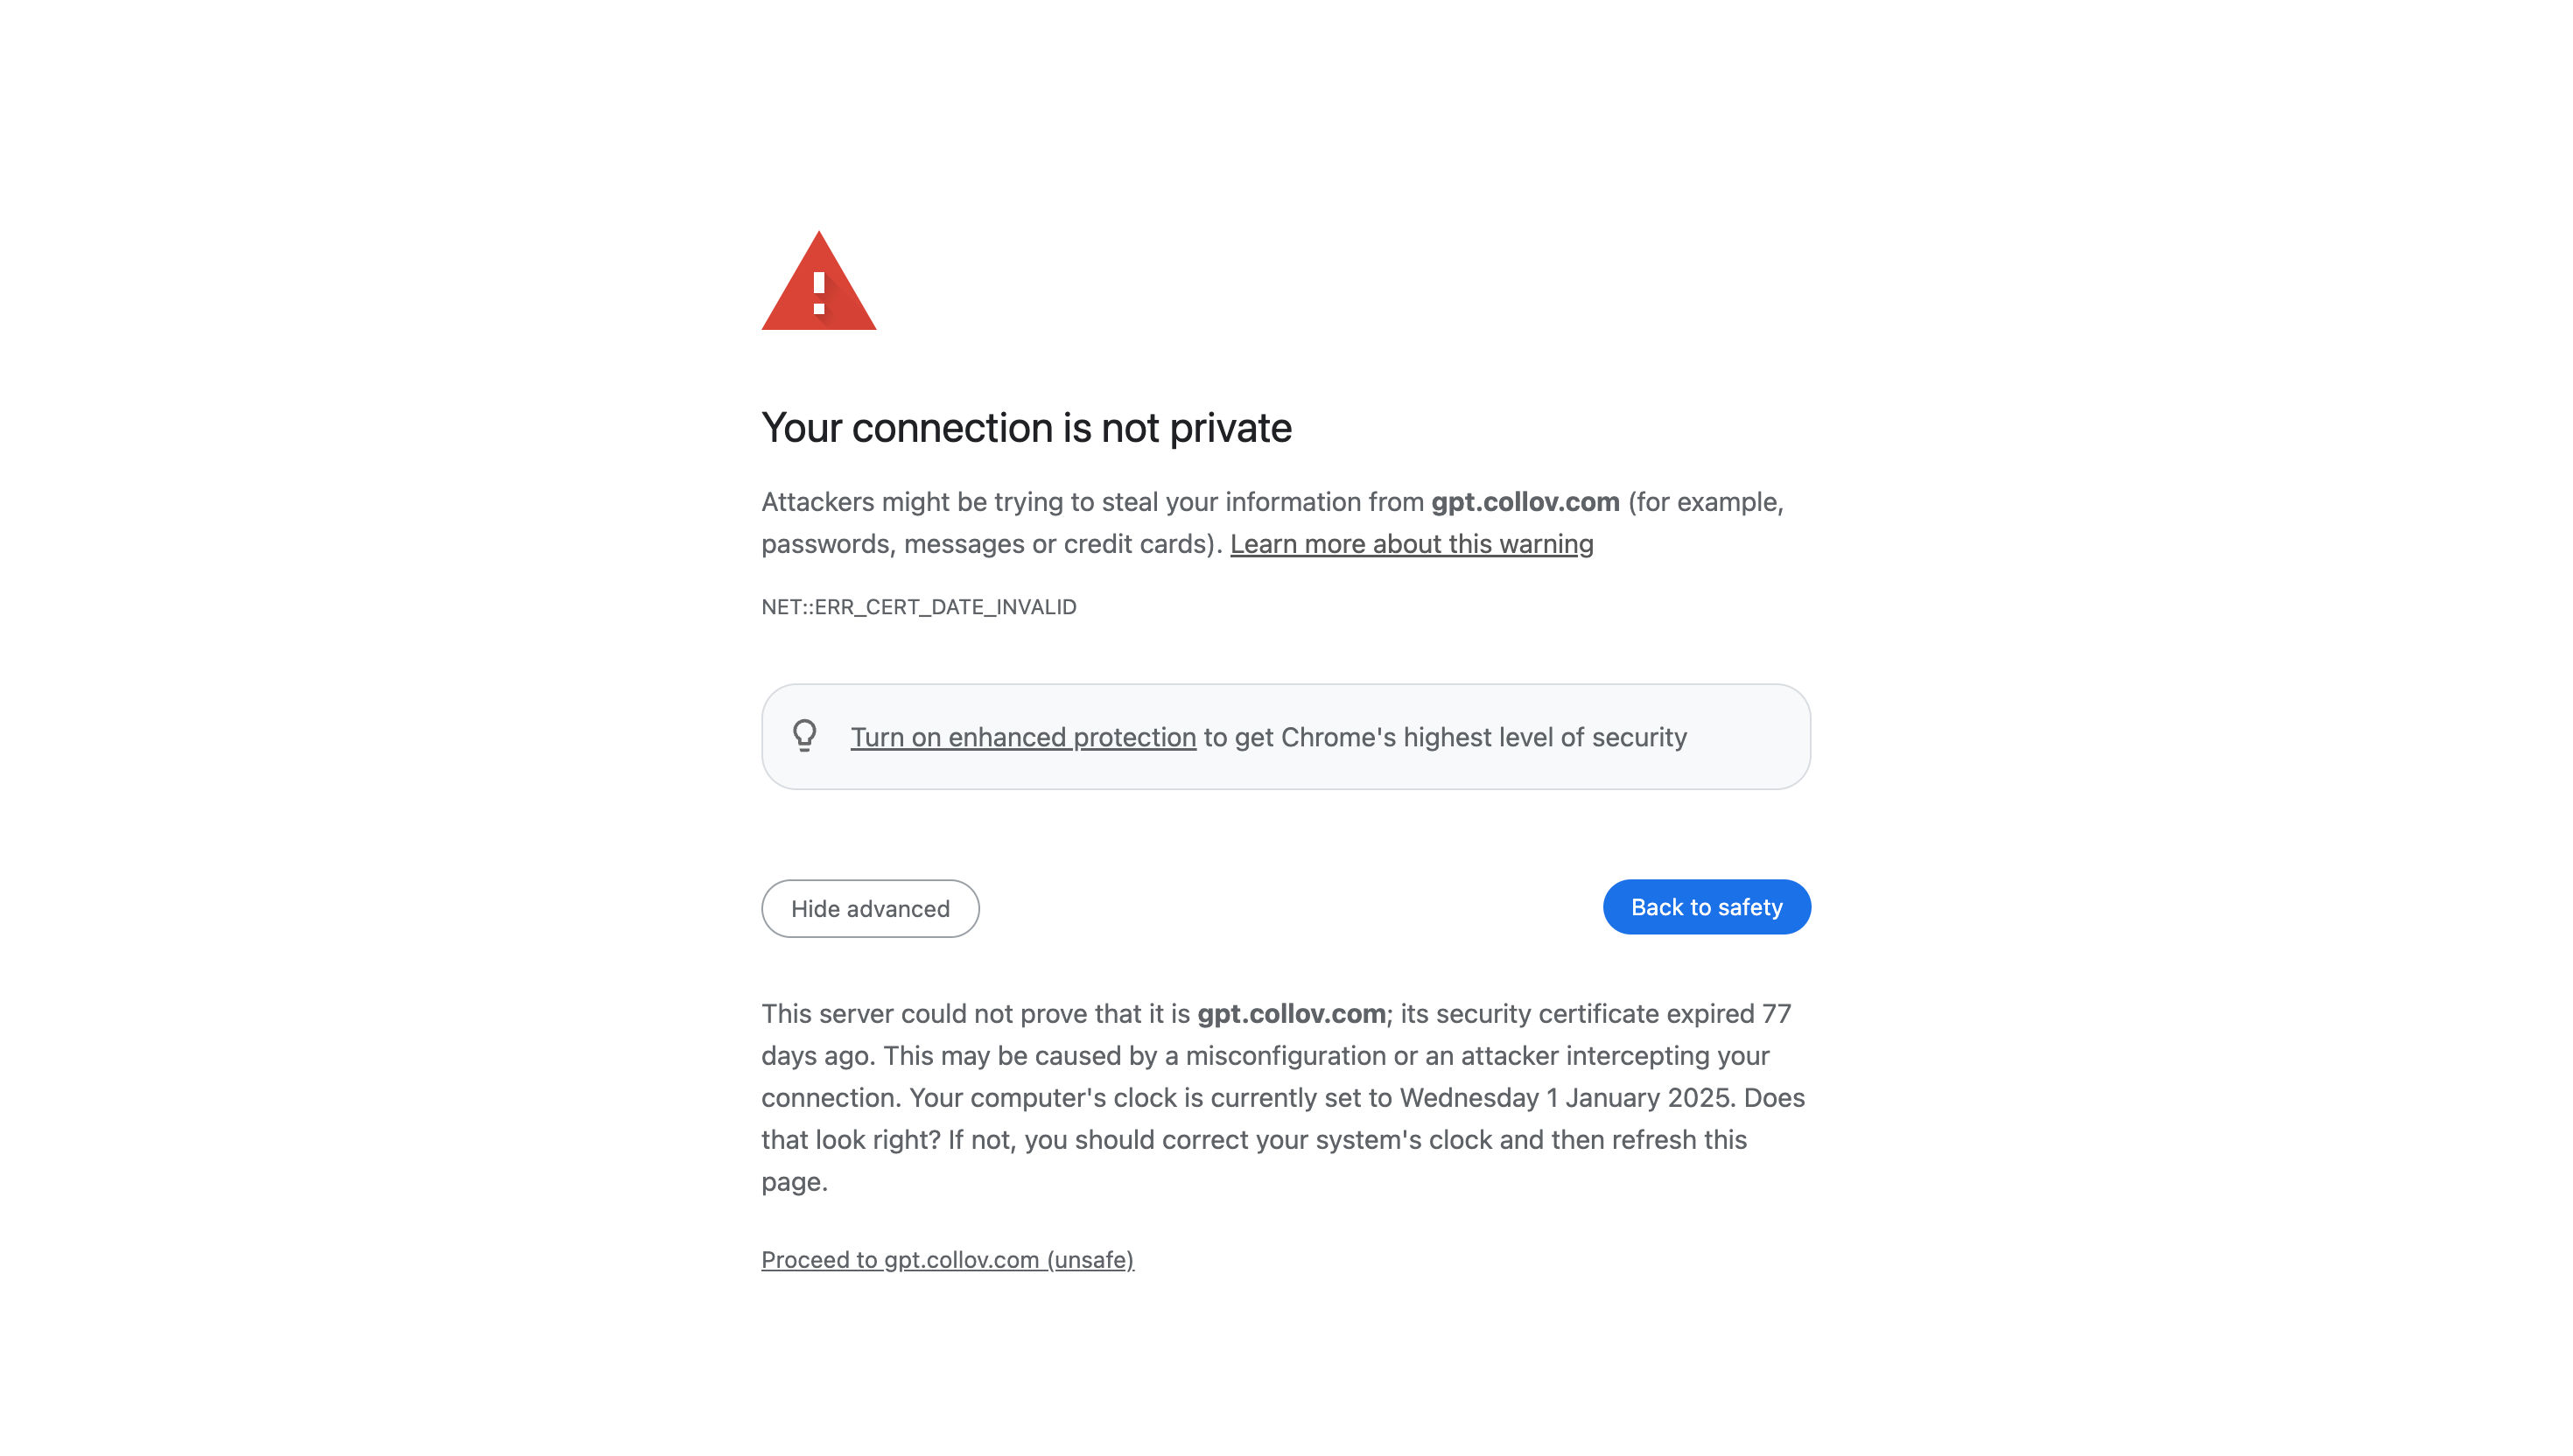Click the red warning triangle icon
This screenshot has width=2573, height=1456.
pyautogui.click(x=818, y=281)
